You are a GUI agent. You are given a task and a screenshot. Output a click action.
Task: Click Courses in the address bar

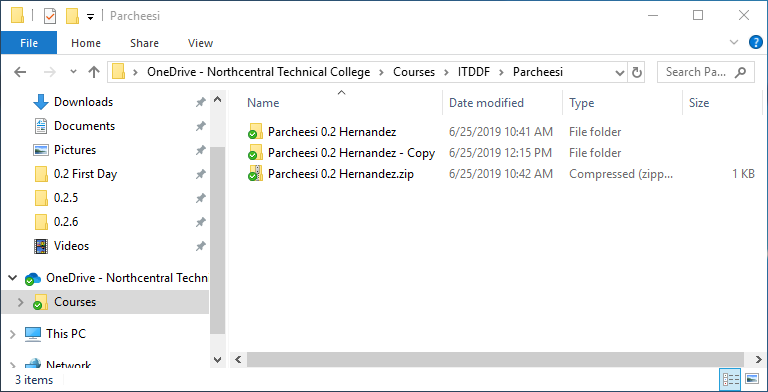click(414, 72)
